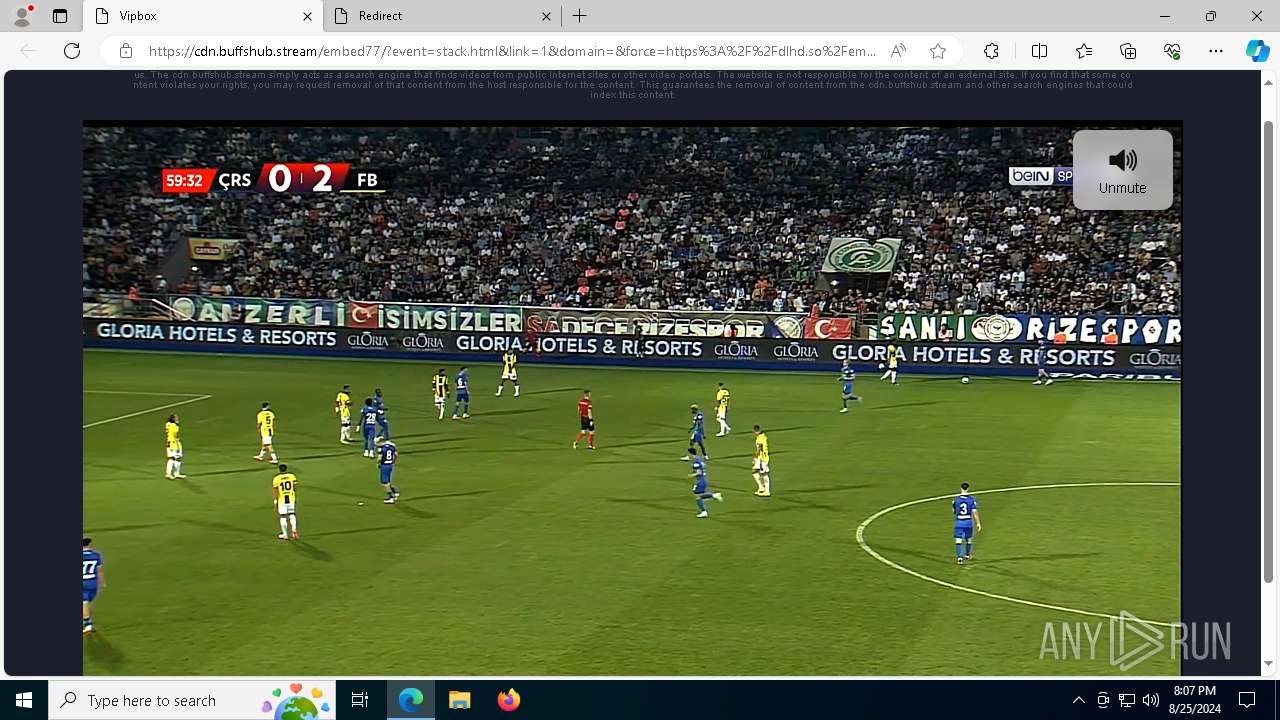The width and height of the screenshot is (1280, 720).
Task: Click the address bar URL
Action: [x=512, y=51]
